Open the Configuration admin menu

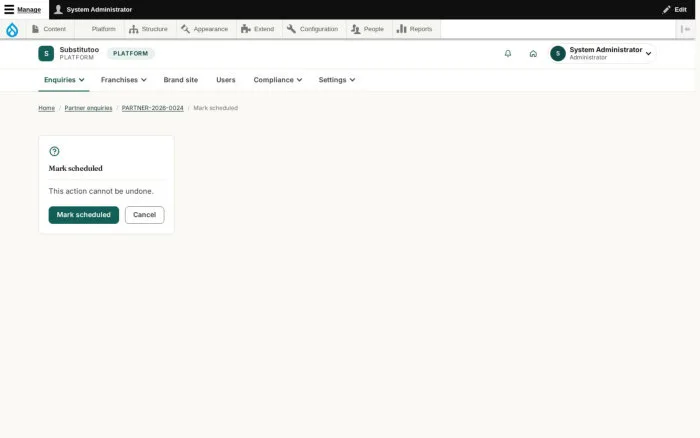312,29
